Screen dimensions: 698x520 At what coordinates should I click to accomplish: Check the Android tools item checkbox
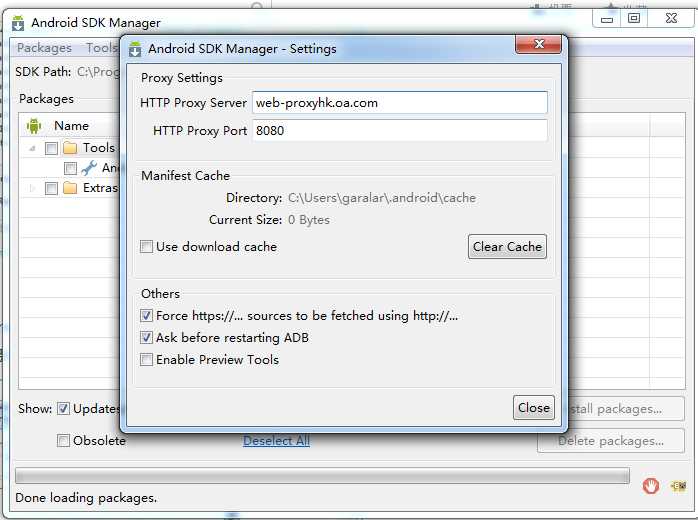70,168
